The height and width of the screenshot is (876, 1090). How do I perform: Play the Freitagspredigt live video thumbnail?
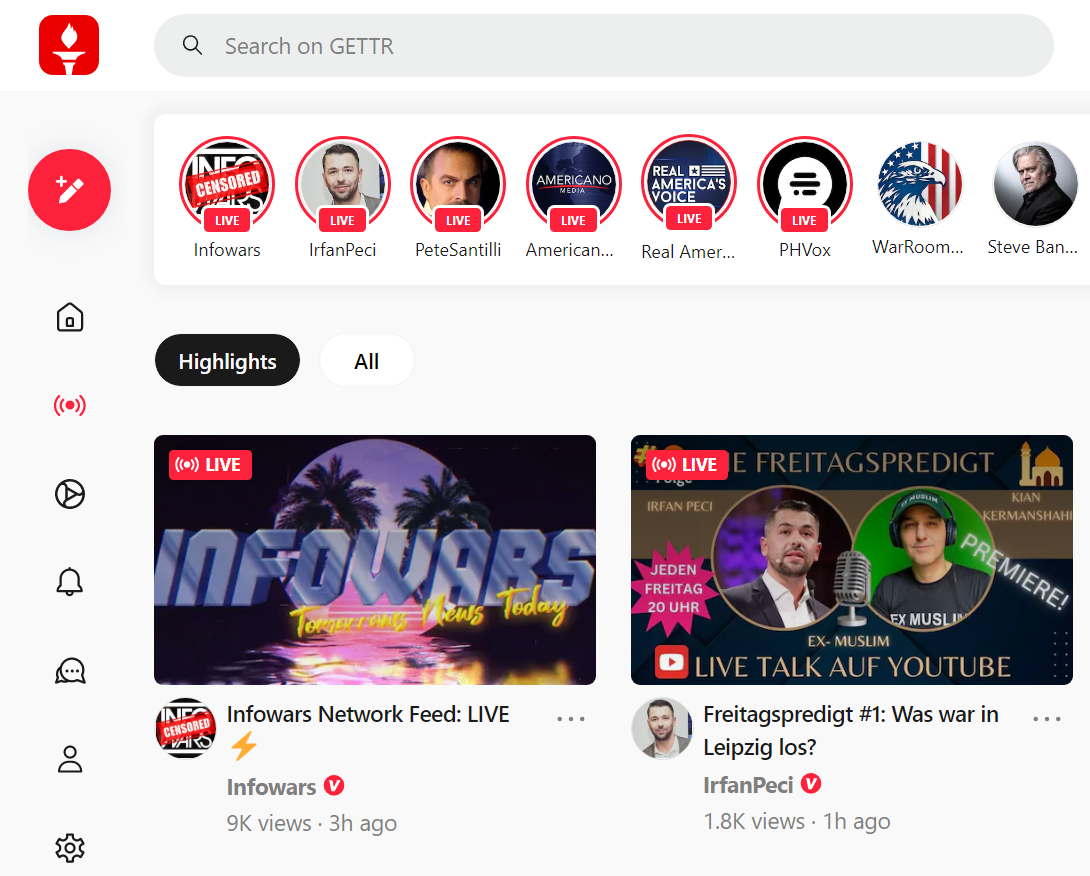[852, 560]
